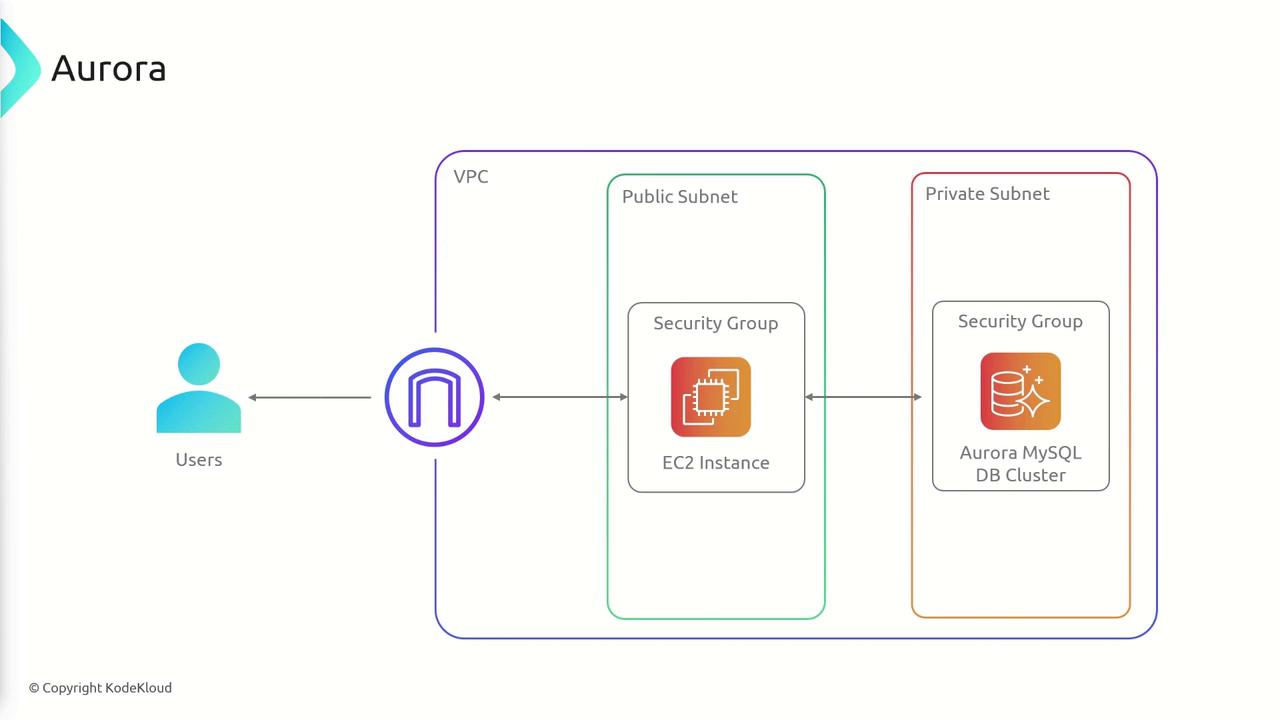Click the "EC2 Instance" caption
The height and width of the screenshot is (720, 1280).
tap(716, 463)
